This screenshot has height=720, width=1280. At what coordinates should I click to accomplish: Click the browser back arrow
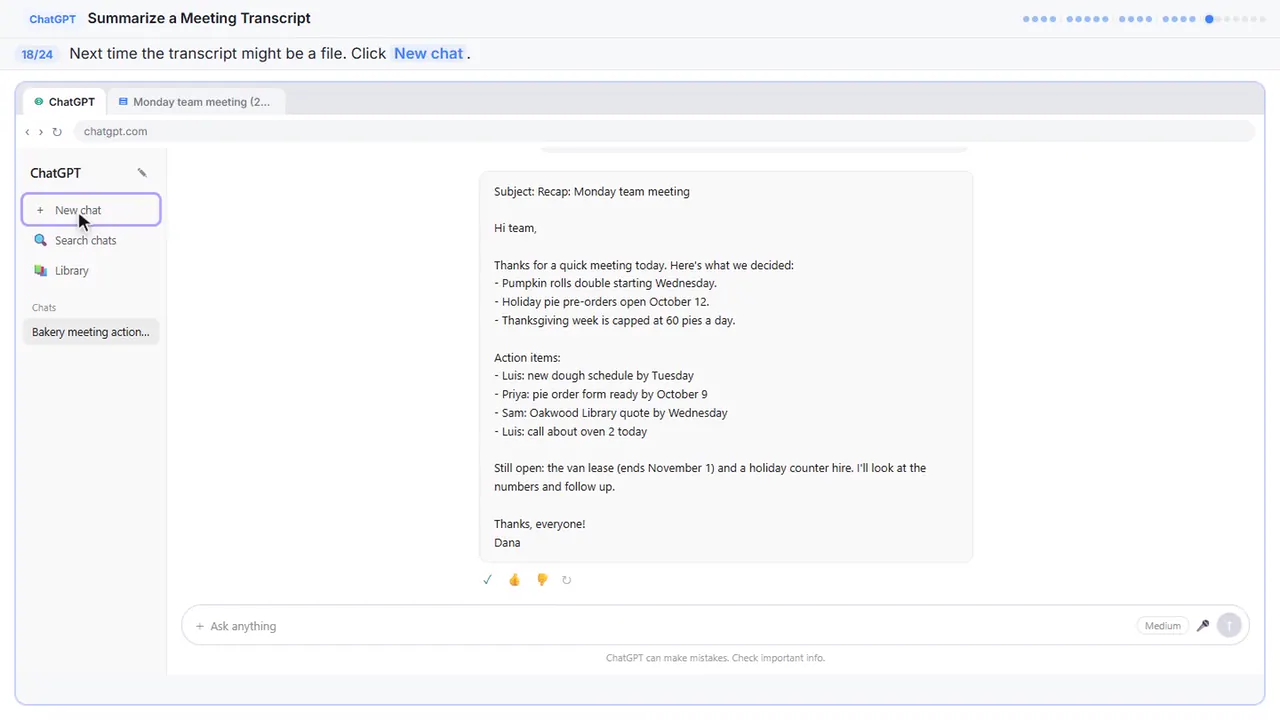coord(27,132)
